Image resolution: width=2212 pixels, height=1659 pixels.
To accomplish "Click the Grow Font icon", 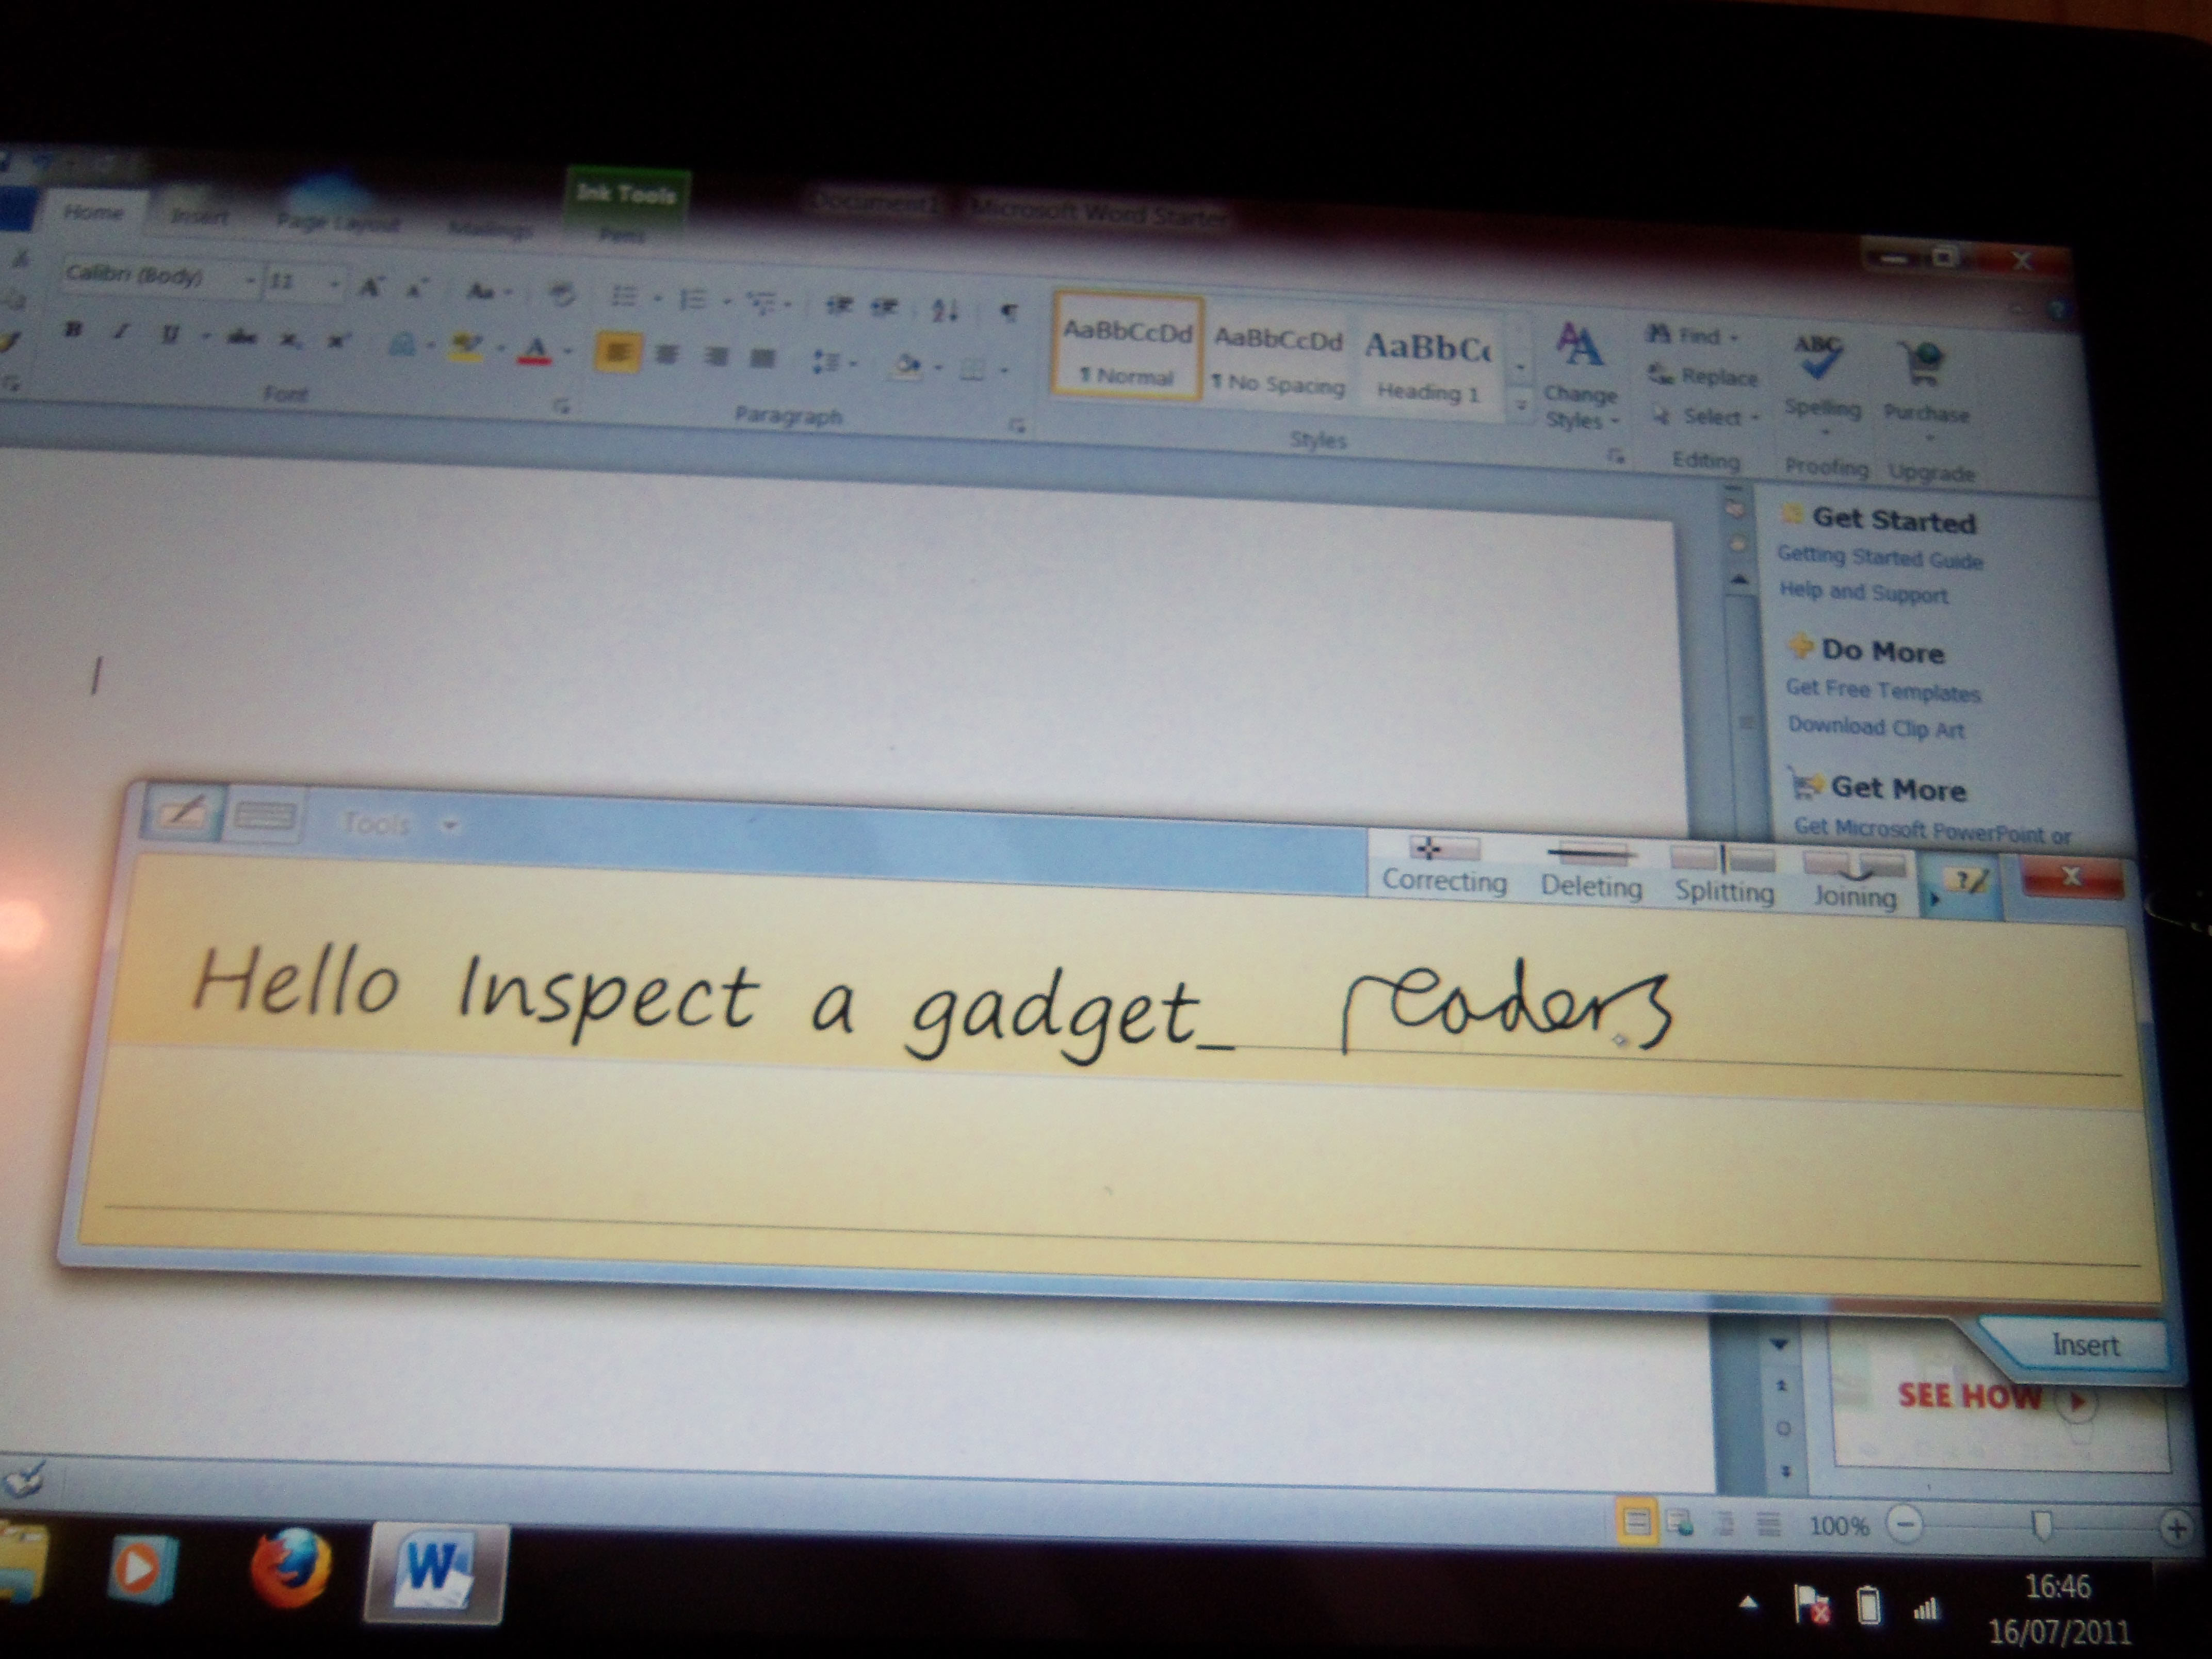I will tap(370, 288).
